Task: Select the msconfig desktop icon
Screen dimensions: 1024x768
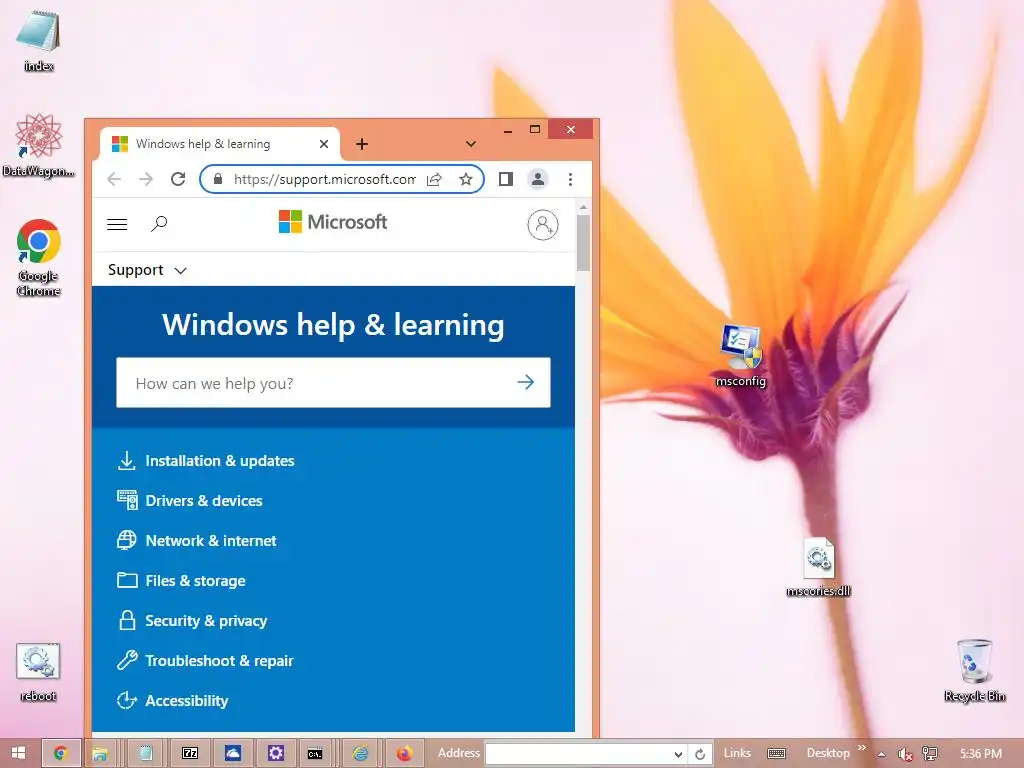Action: 741,356
